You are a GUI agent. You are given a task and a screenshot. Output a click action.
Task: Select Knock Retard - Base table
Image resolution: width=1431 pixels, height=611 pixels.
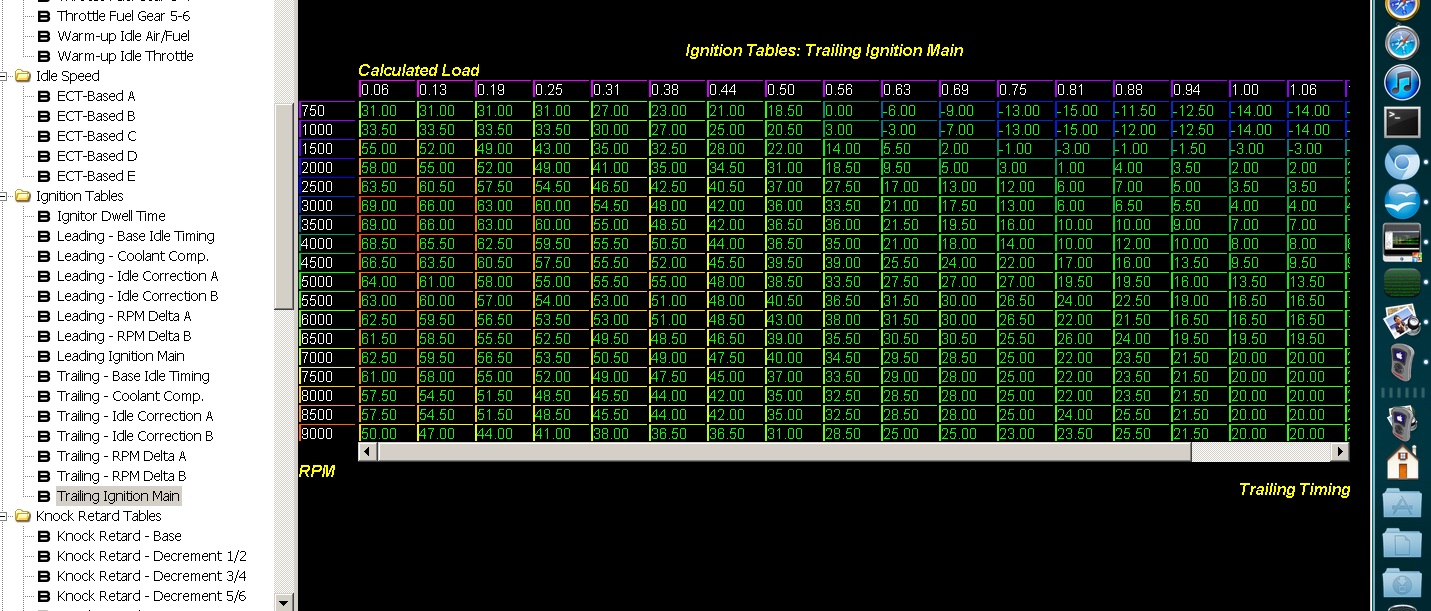pos(119,536)
